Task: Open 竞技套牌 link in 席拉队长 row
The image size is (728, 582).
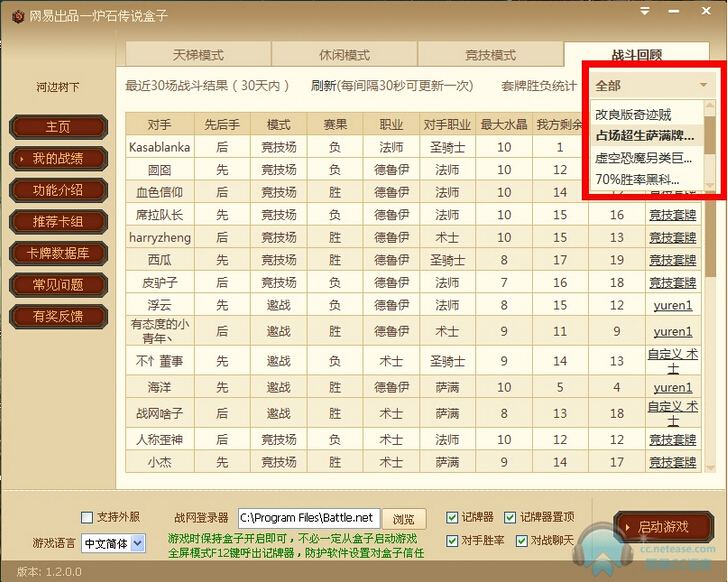Action: [672, 215]
